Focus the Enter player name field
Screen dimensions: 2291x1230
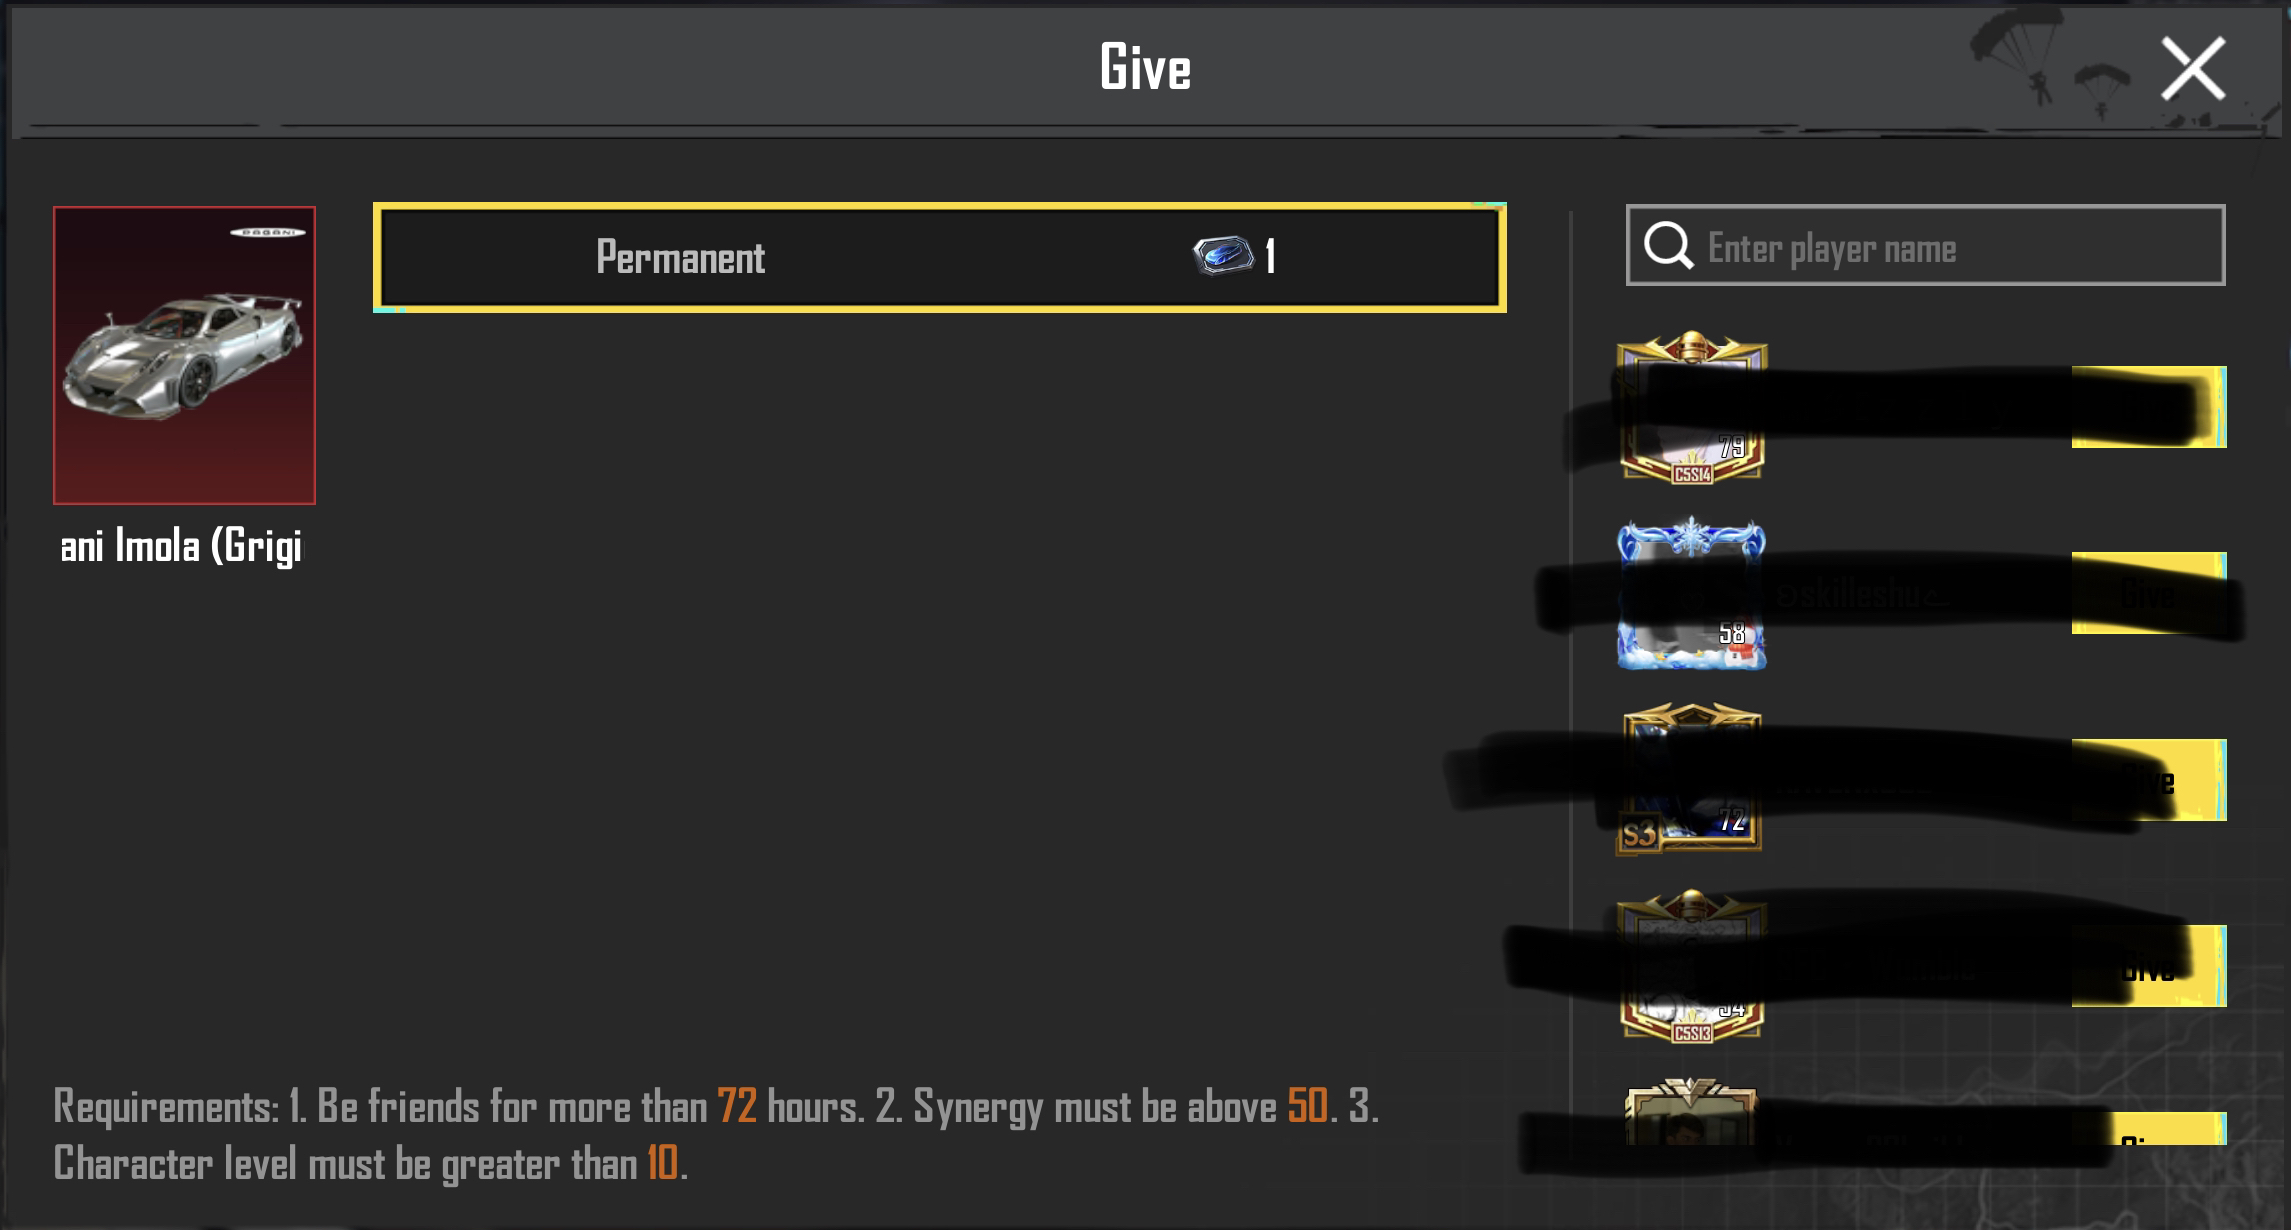1925,246
